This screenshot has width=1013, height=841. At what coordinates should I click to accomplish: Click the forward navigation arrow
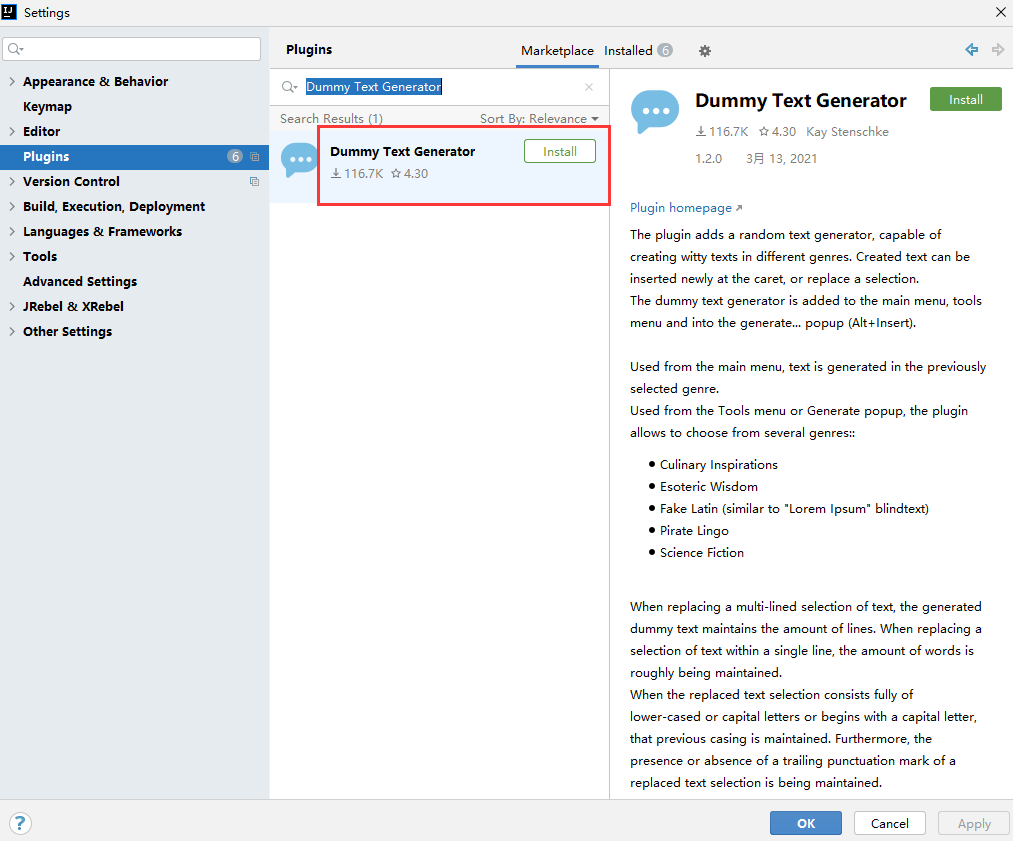coord(997,50)
